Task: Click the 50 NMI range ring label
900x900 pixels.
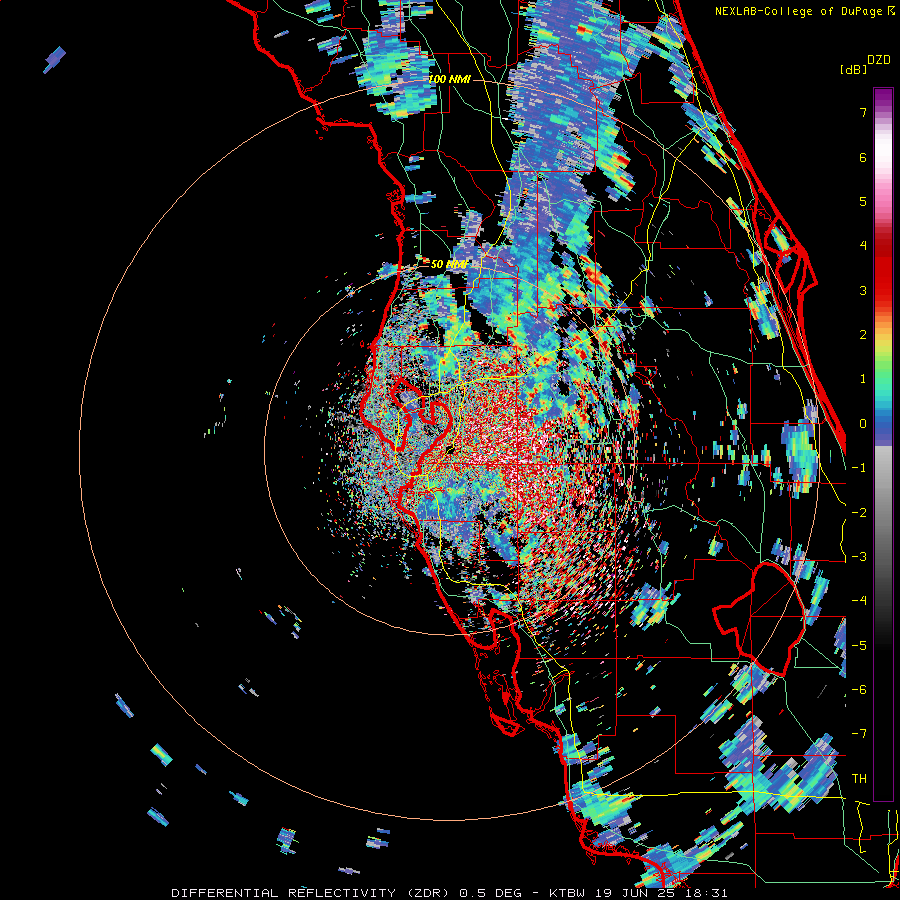Action: [x=449, y=264]
